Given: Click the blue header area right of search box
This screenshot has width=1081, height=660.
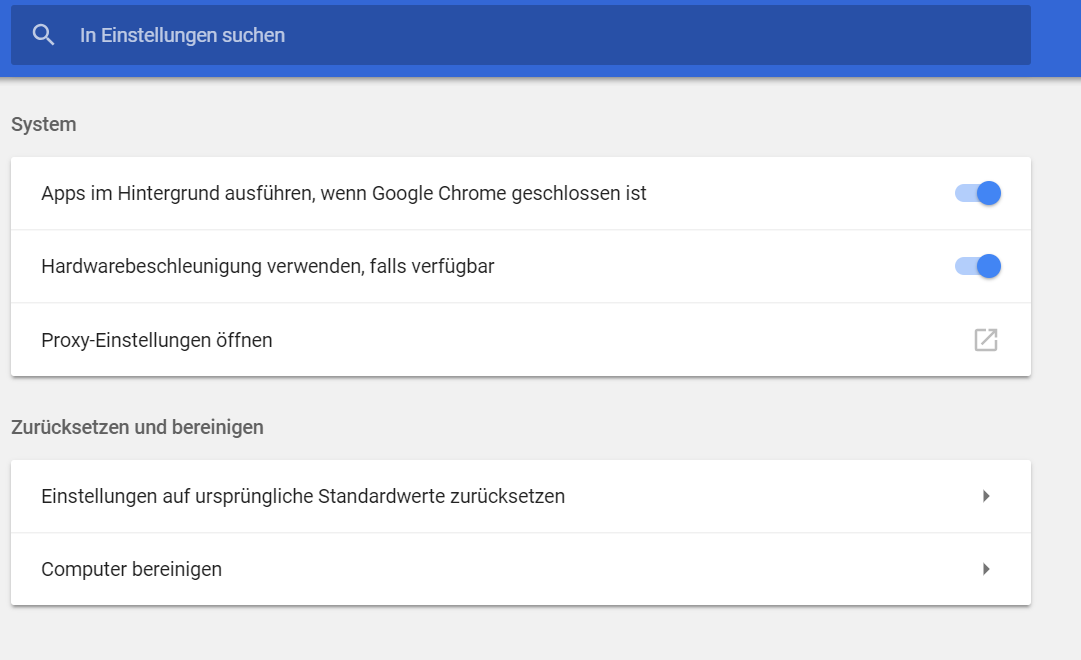Looking at the screenshot, I should tap(1055, 35).
